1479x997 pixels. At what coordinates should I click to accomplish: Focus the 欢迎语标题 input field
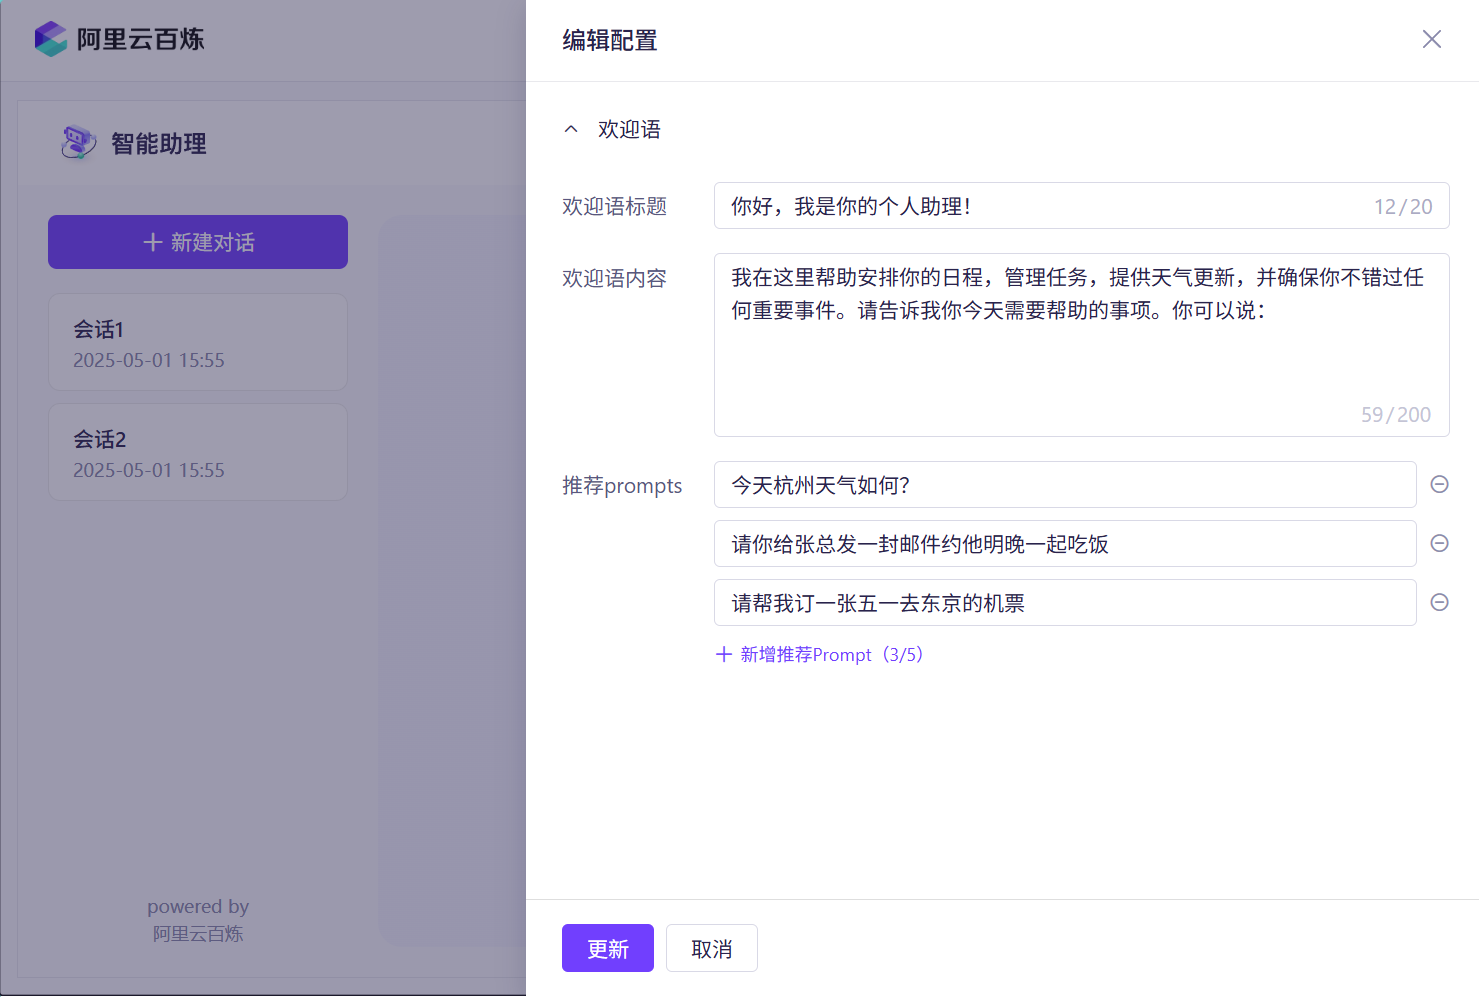1082,206
